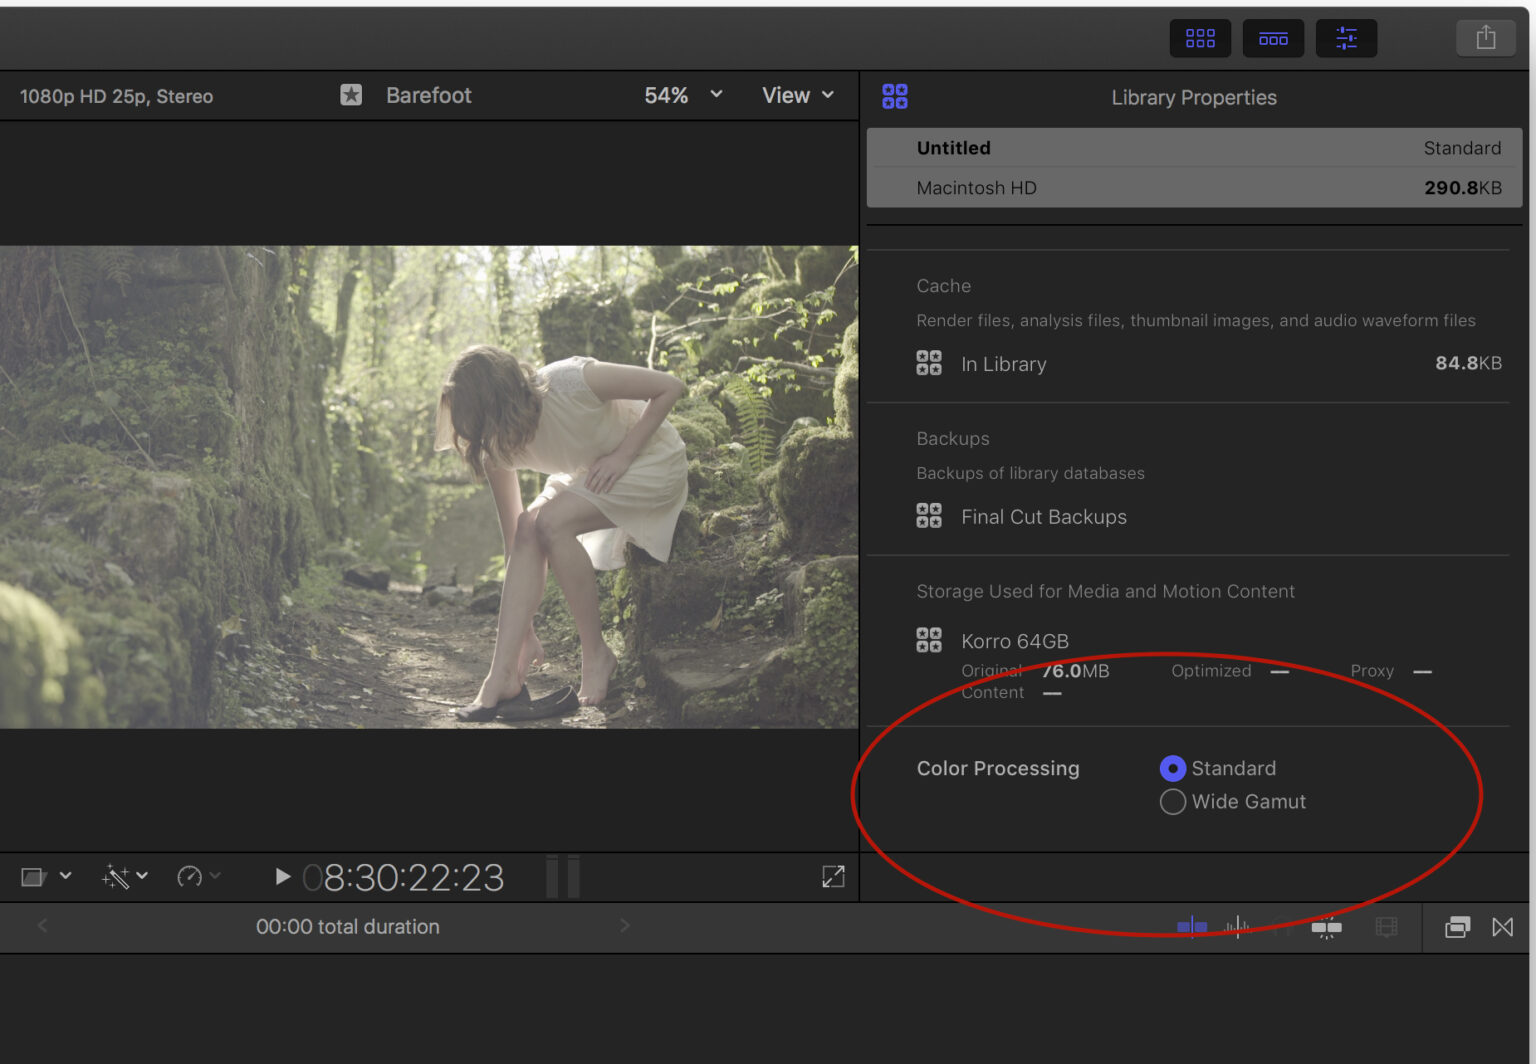Click the 00:00 total duration text
1536x1064 pixels.
(x=347, y=927)
